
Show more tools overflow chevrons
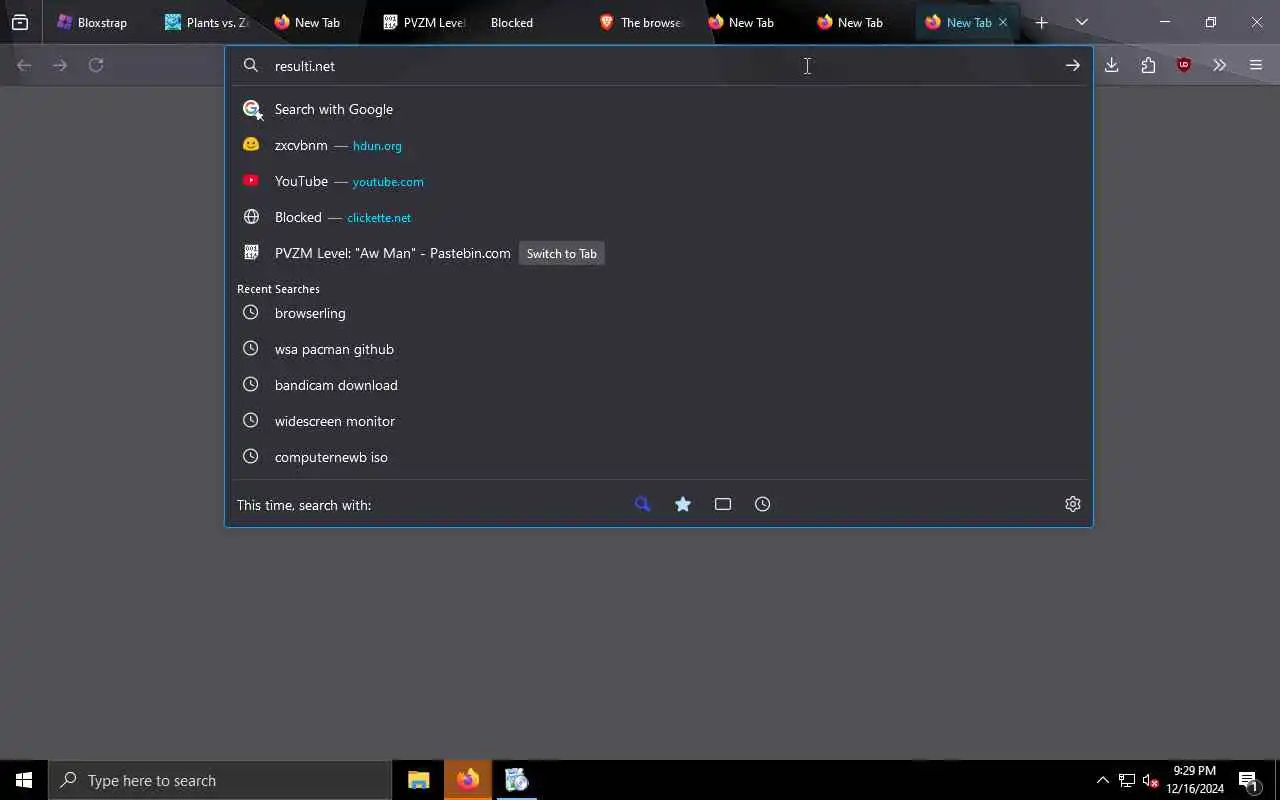tap(1219, 65)
